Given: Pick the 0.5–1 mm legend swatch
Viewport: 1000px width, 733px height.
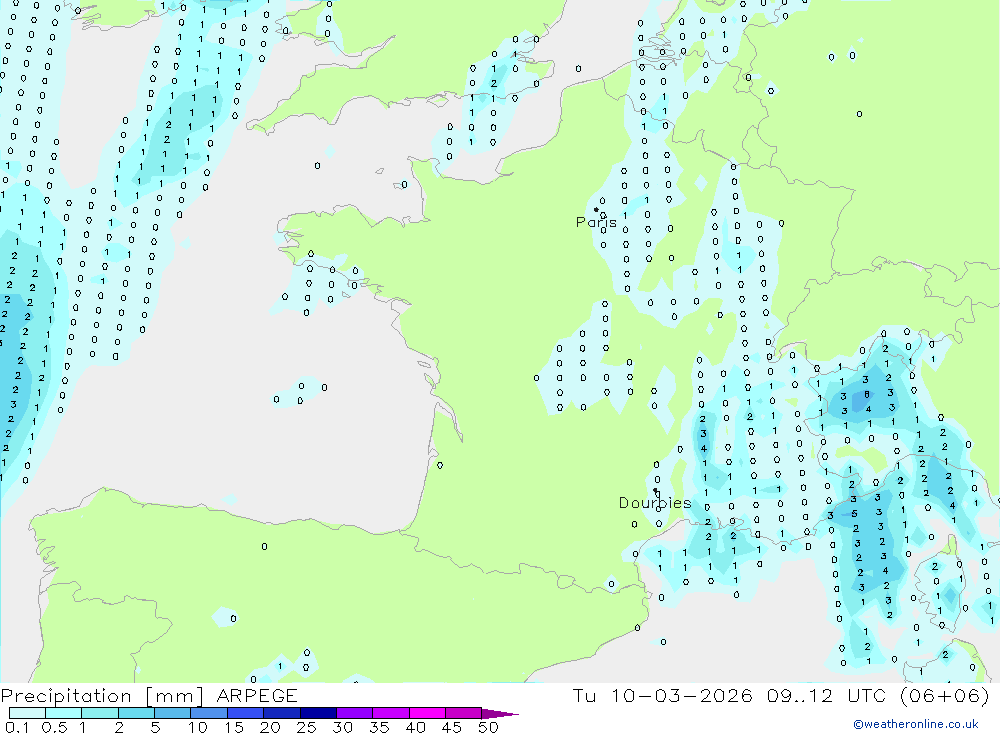Looking at the screenshot, I should tap(63, 713).
